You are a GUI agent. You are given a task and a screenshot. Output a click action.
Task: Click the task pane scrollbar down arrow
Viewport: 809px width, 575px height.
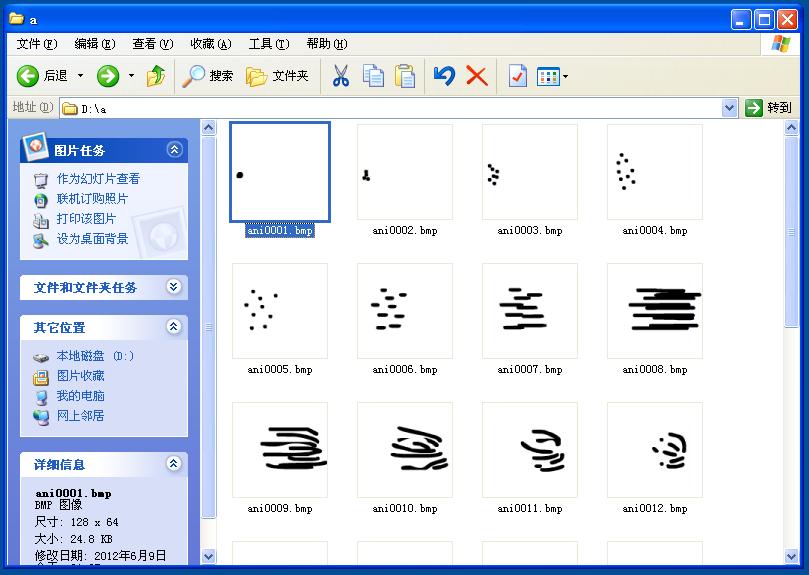(x=208, y=556)
